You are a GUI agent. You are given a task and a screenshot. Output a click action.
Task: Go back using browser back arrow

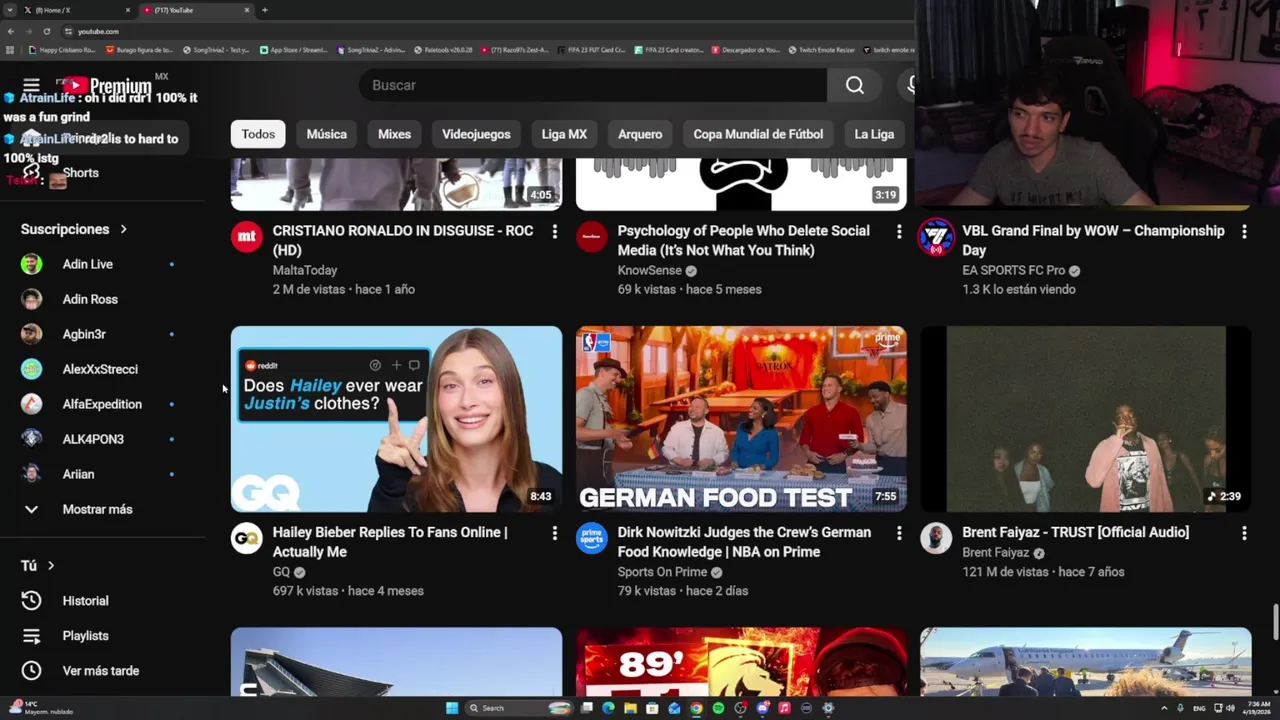(x=10, y=31)
